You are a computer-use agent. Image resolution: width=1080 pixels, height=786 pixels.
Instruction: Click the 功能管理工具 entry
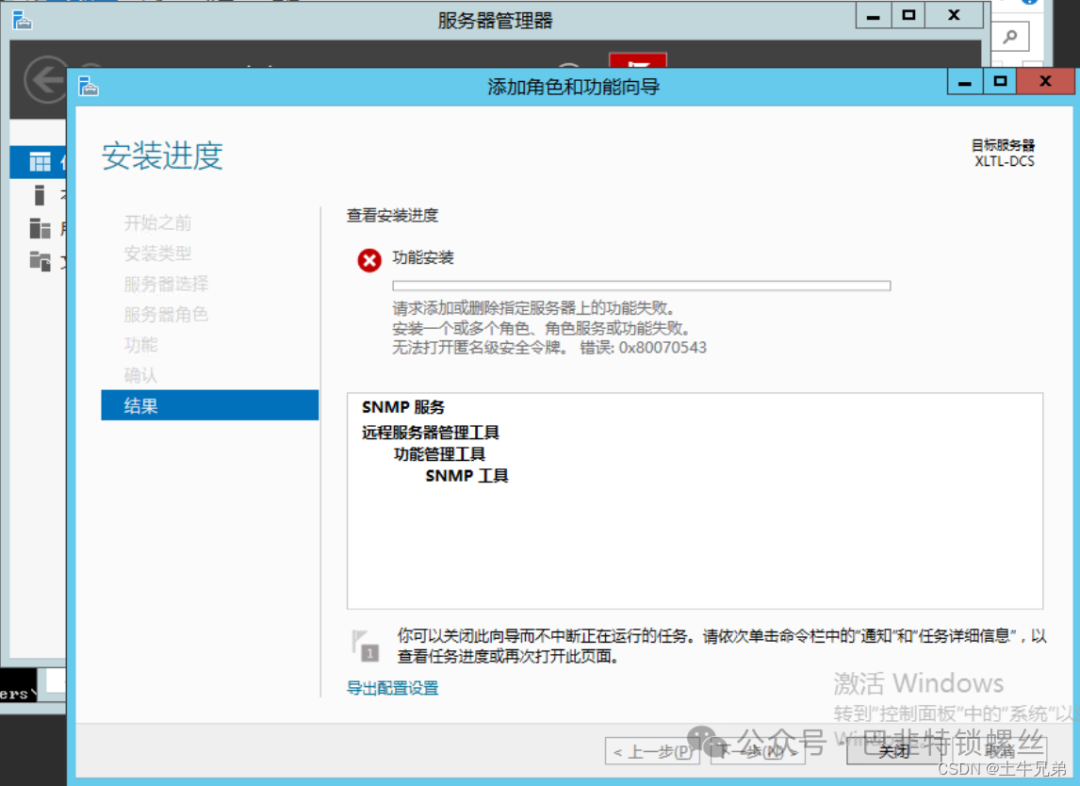tap(439, 454)
